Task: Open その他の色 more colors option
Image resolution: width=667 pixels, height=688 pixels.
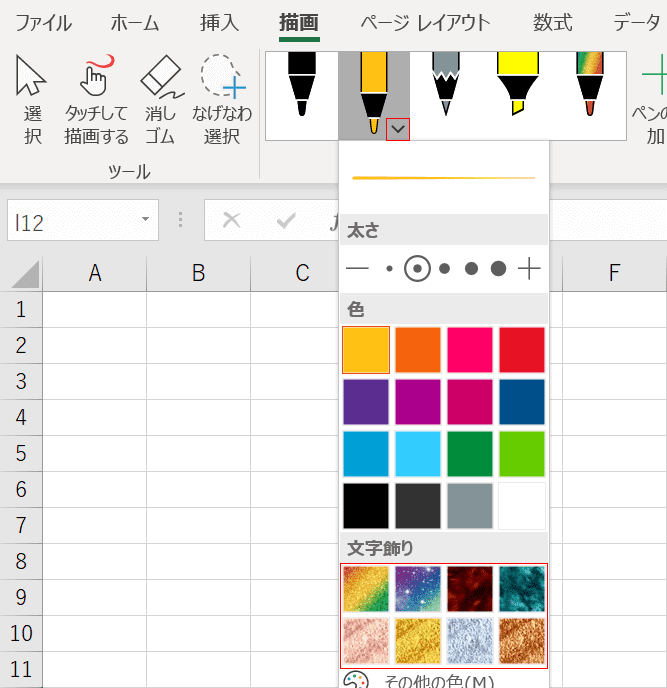Action: pos(444,680)
